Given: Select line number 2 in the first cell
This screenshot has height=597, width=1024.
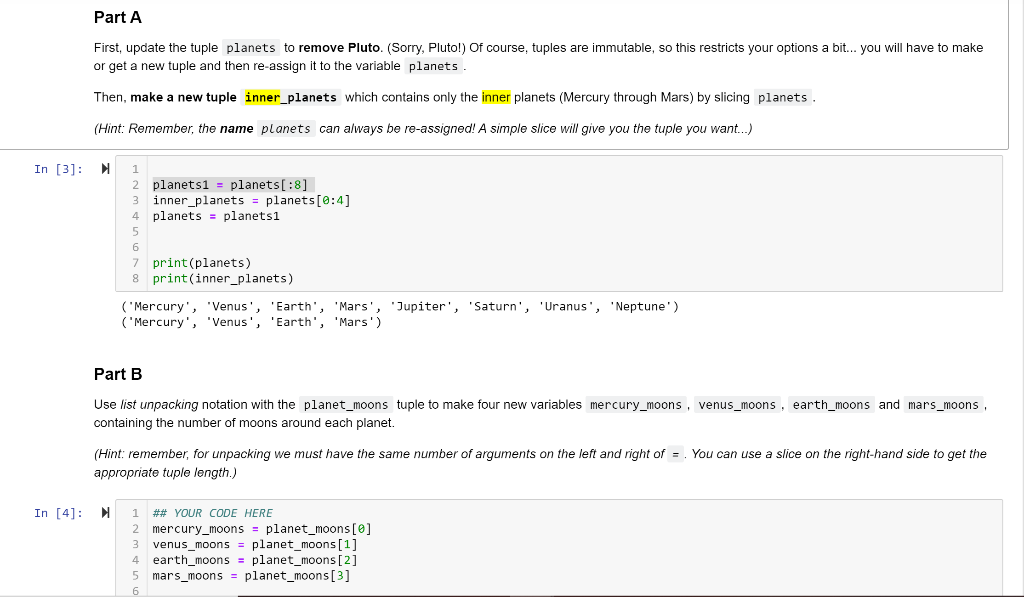Looking at the screenshot, I should click(135, 184).
